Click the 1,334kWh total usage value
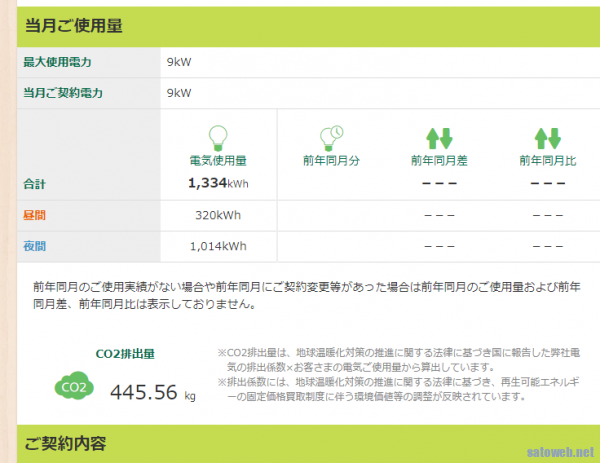 point(217,184)
